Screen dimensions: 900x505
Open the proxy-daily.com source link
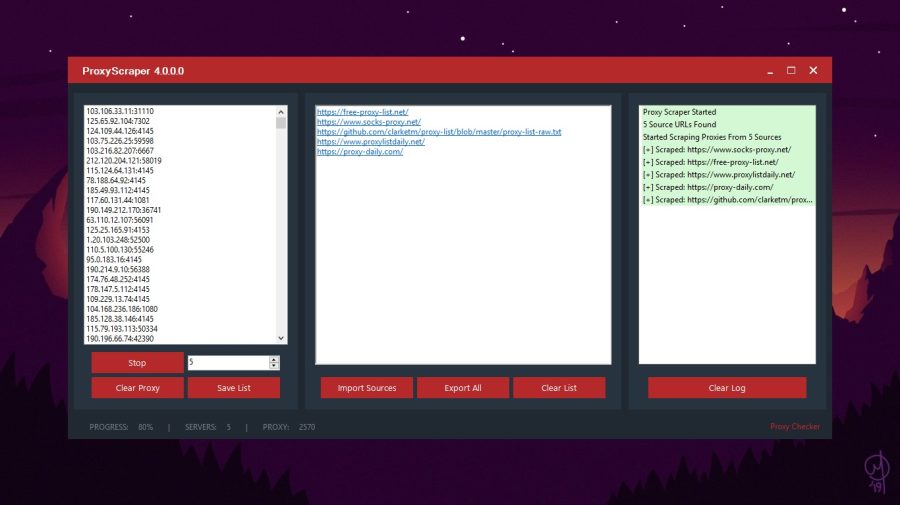[360, 152]
